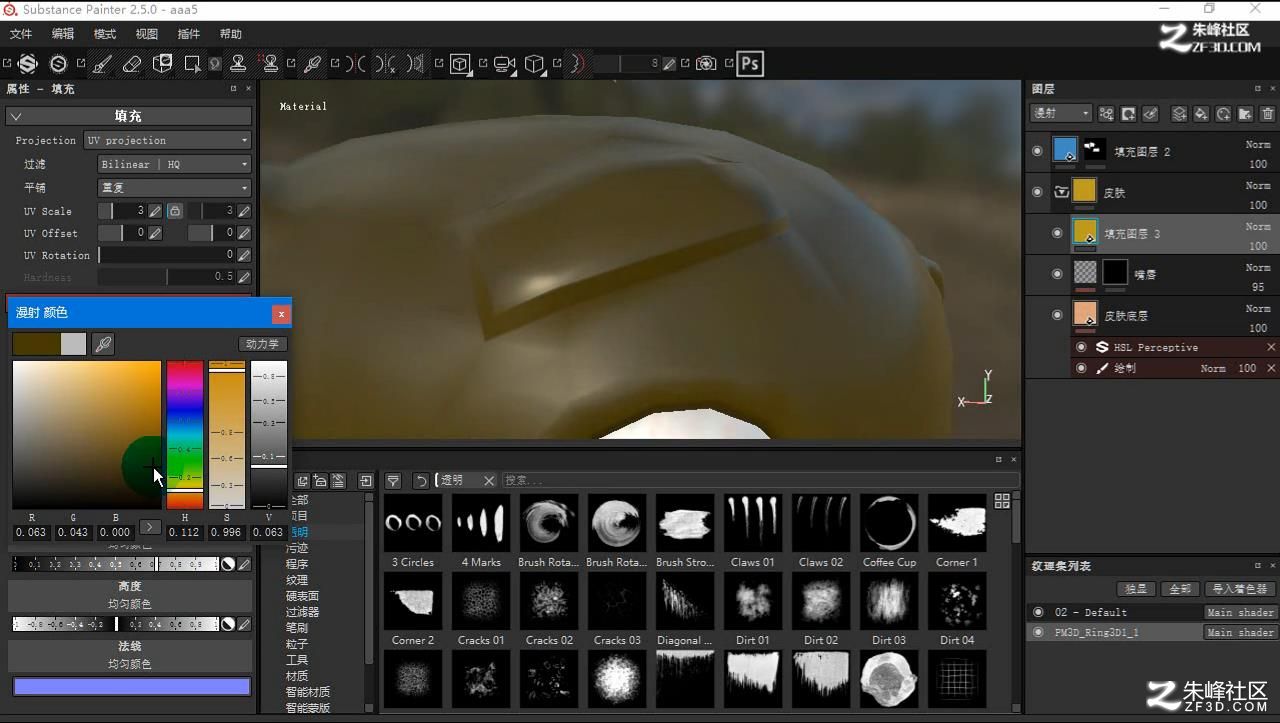
Task: Hide the 嘴唇 layer
Action: point(1057,274)
